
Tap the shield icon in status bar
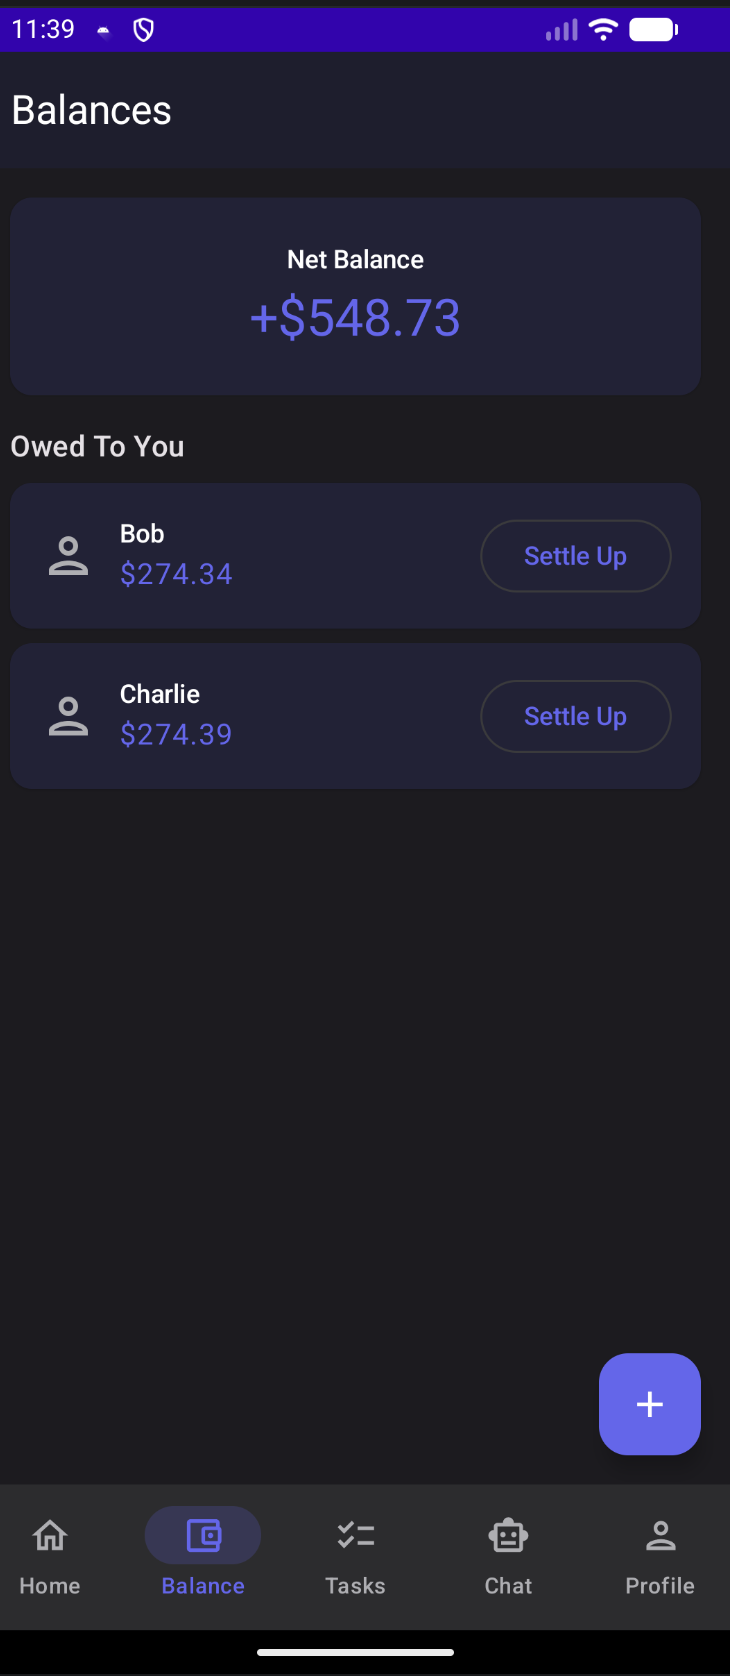pyautogui.click(x=144, y=30)
